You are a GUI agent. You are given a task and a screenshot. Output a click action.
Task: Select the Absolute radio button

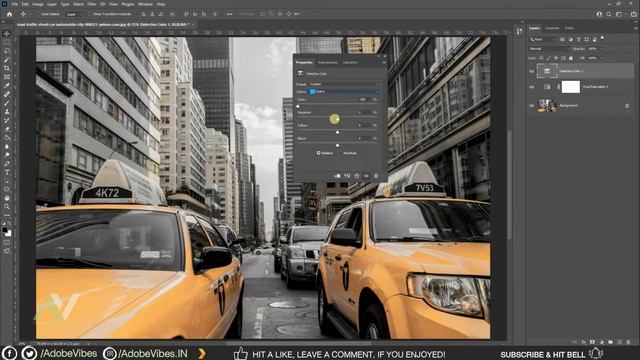click(341, 153)
